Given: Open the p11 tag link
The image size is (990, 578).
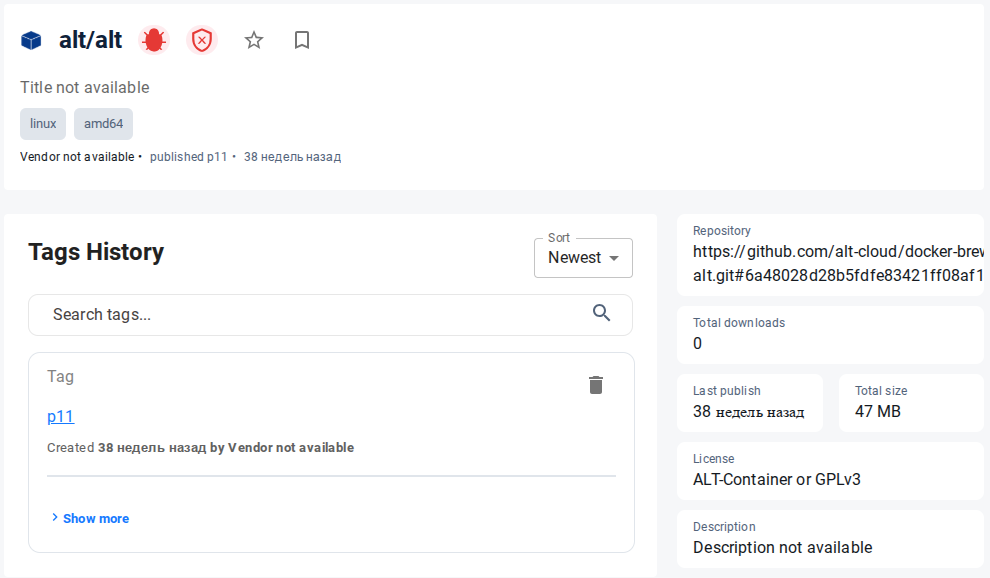Looking at the screenshot, I should pos(60,416).
